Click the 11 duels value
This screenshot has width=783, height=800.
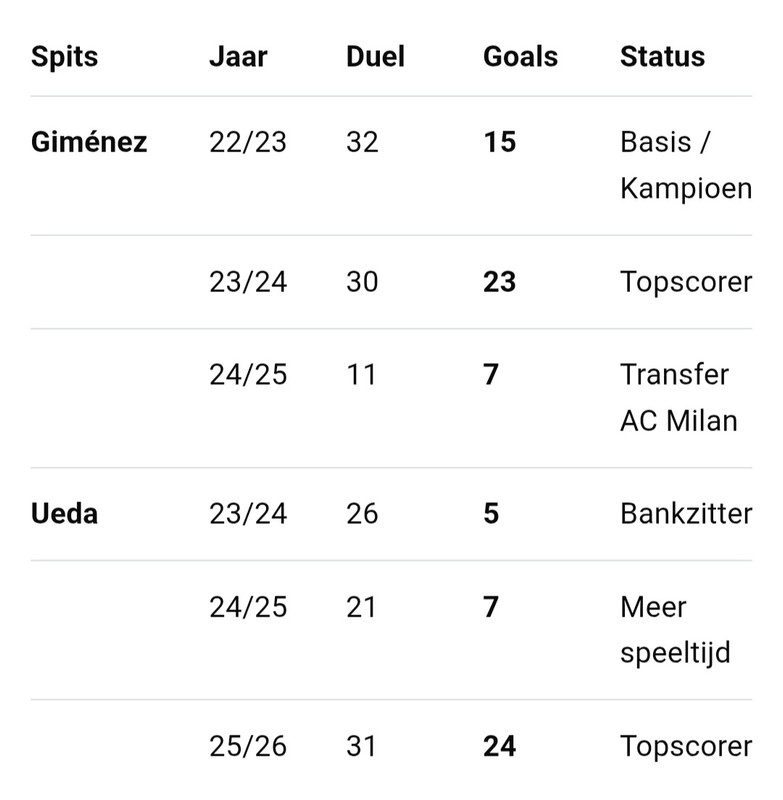pos(361,374)
